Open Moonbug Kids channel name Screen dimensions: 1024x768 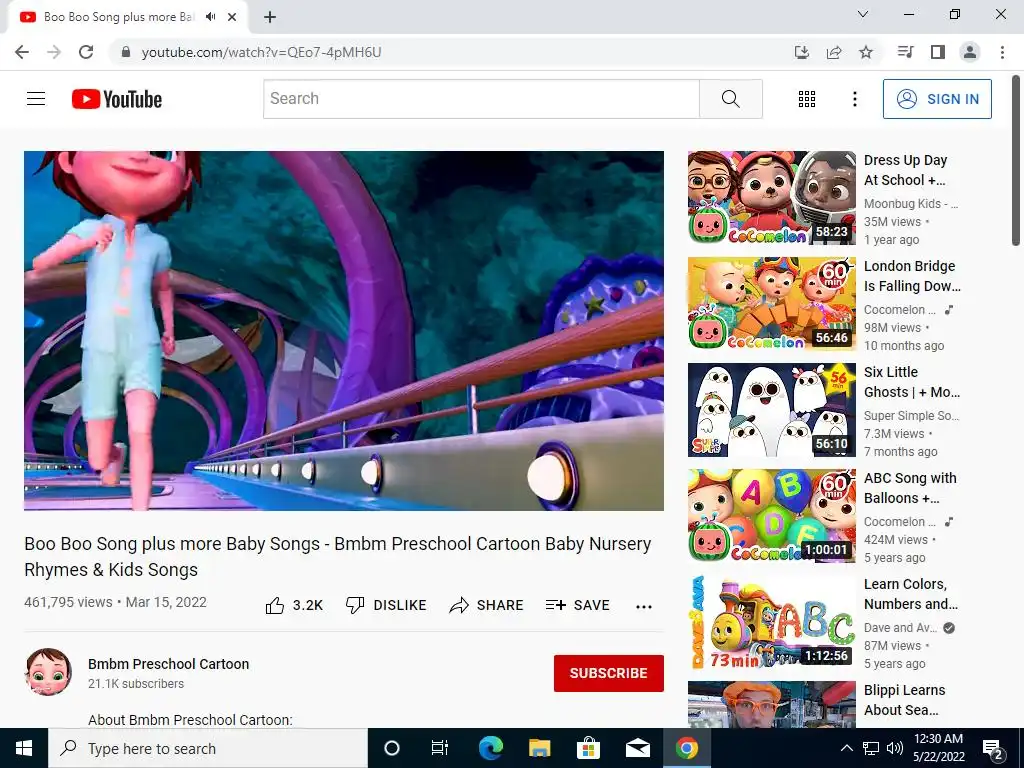point(910,204)
